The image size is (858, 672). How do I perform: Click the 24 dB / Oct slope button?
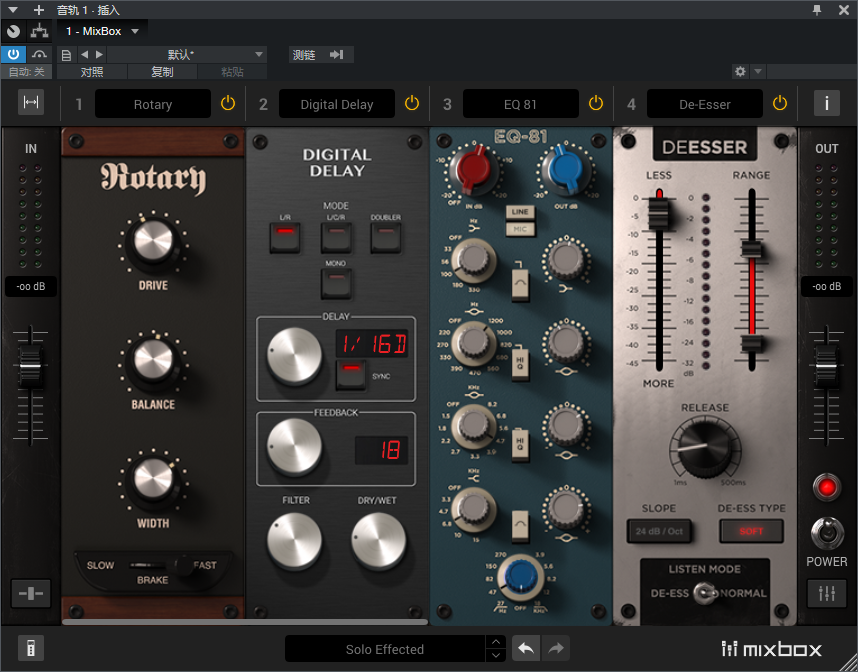[659, 531]
